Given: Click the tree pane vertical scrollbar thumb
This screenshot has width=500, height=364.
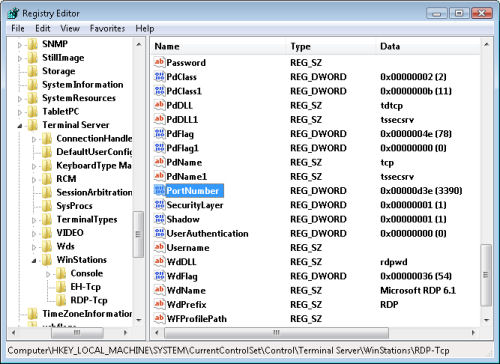Looking at the screenshot, I should [138, 235].
